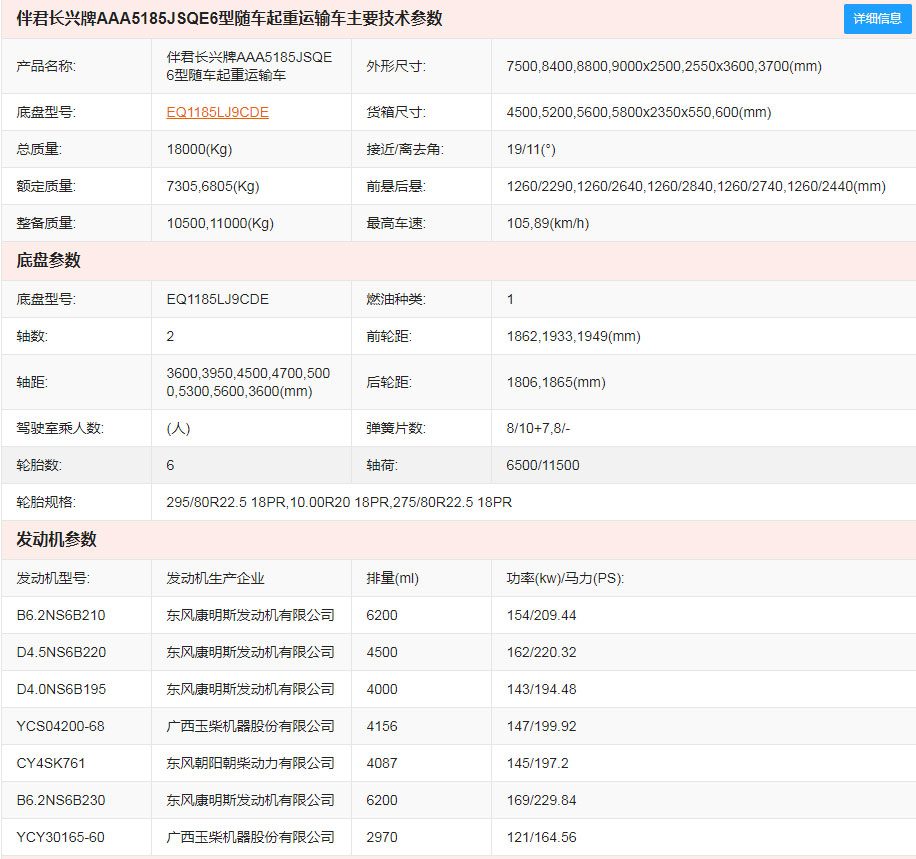Image resolution: width=916 pixels, height=859 pixels.
Task: Select rated mass value 7305,6805(Kg)
Action: click(213, 186)
